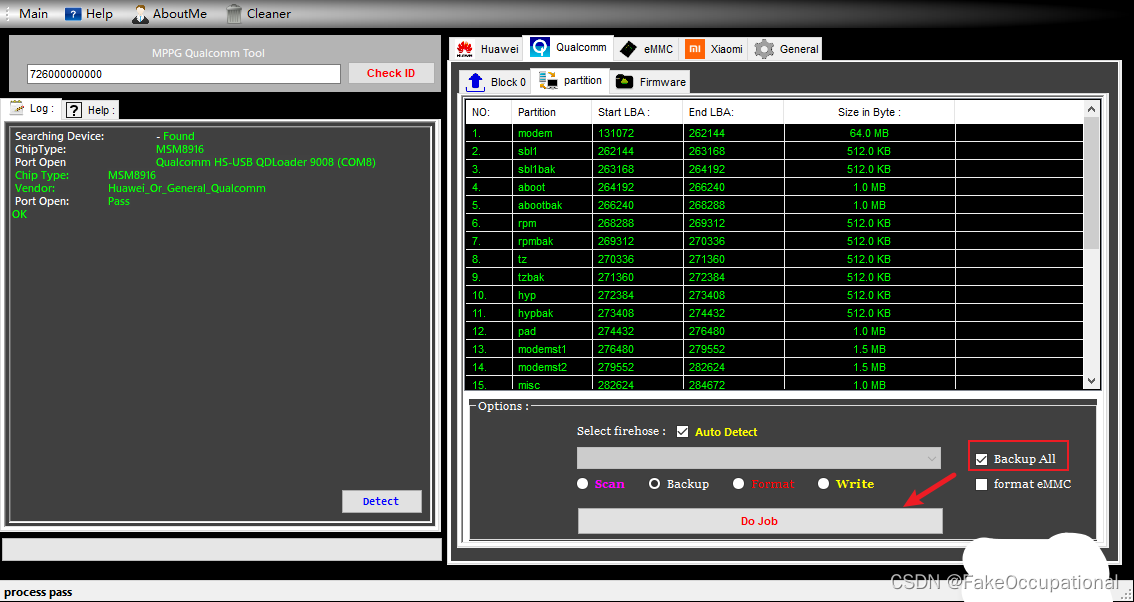Viewport: 1134px width, 602px height.
Task: Click the Firmware tab icon
Action: [x=624, y=82]
